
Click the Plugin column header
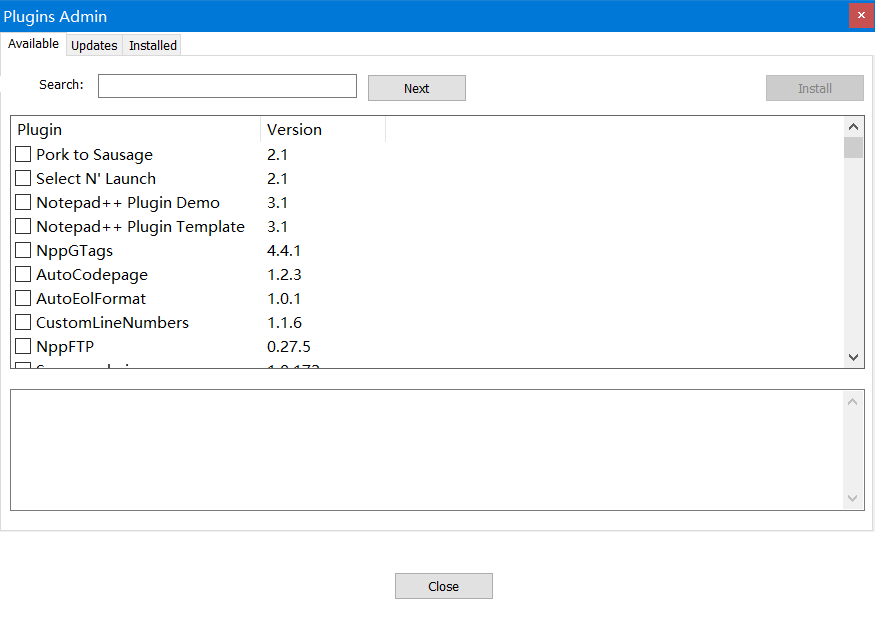pyautogui.click(x=136, y=129)
